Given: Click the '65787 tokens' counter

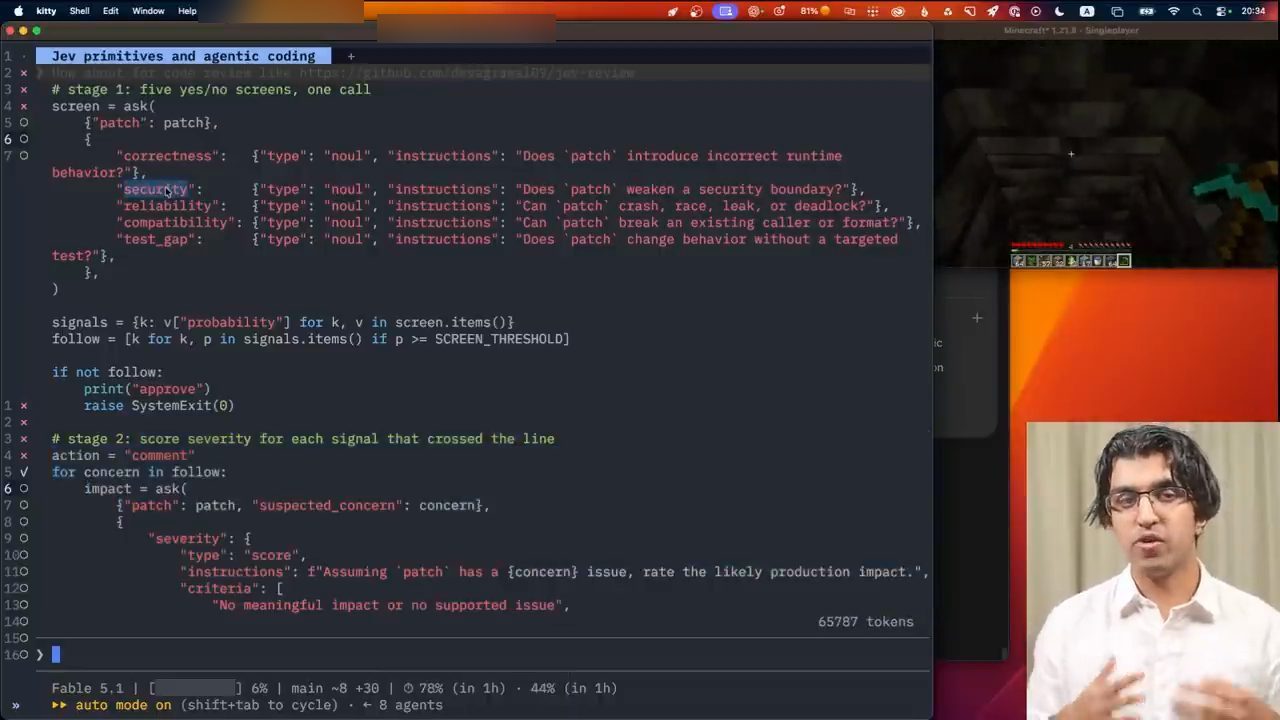Looking at the screenshot, I should coord(865,622).
